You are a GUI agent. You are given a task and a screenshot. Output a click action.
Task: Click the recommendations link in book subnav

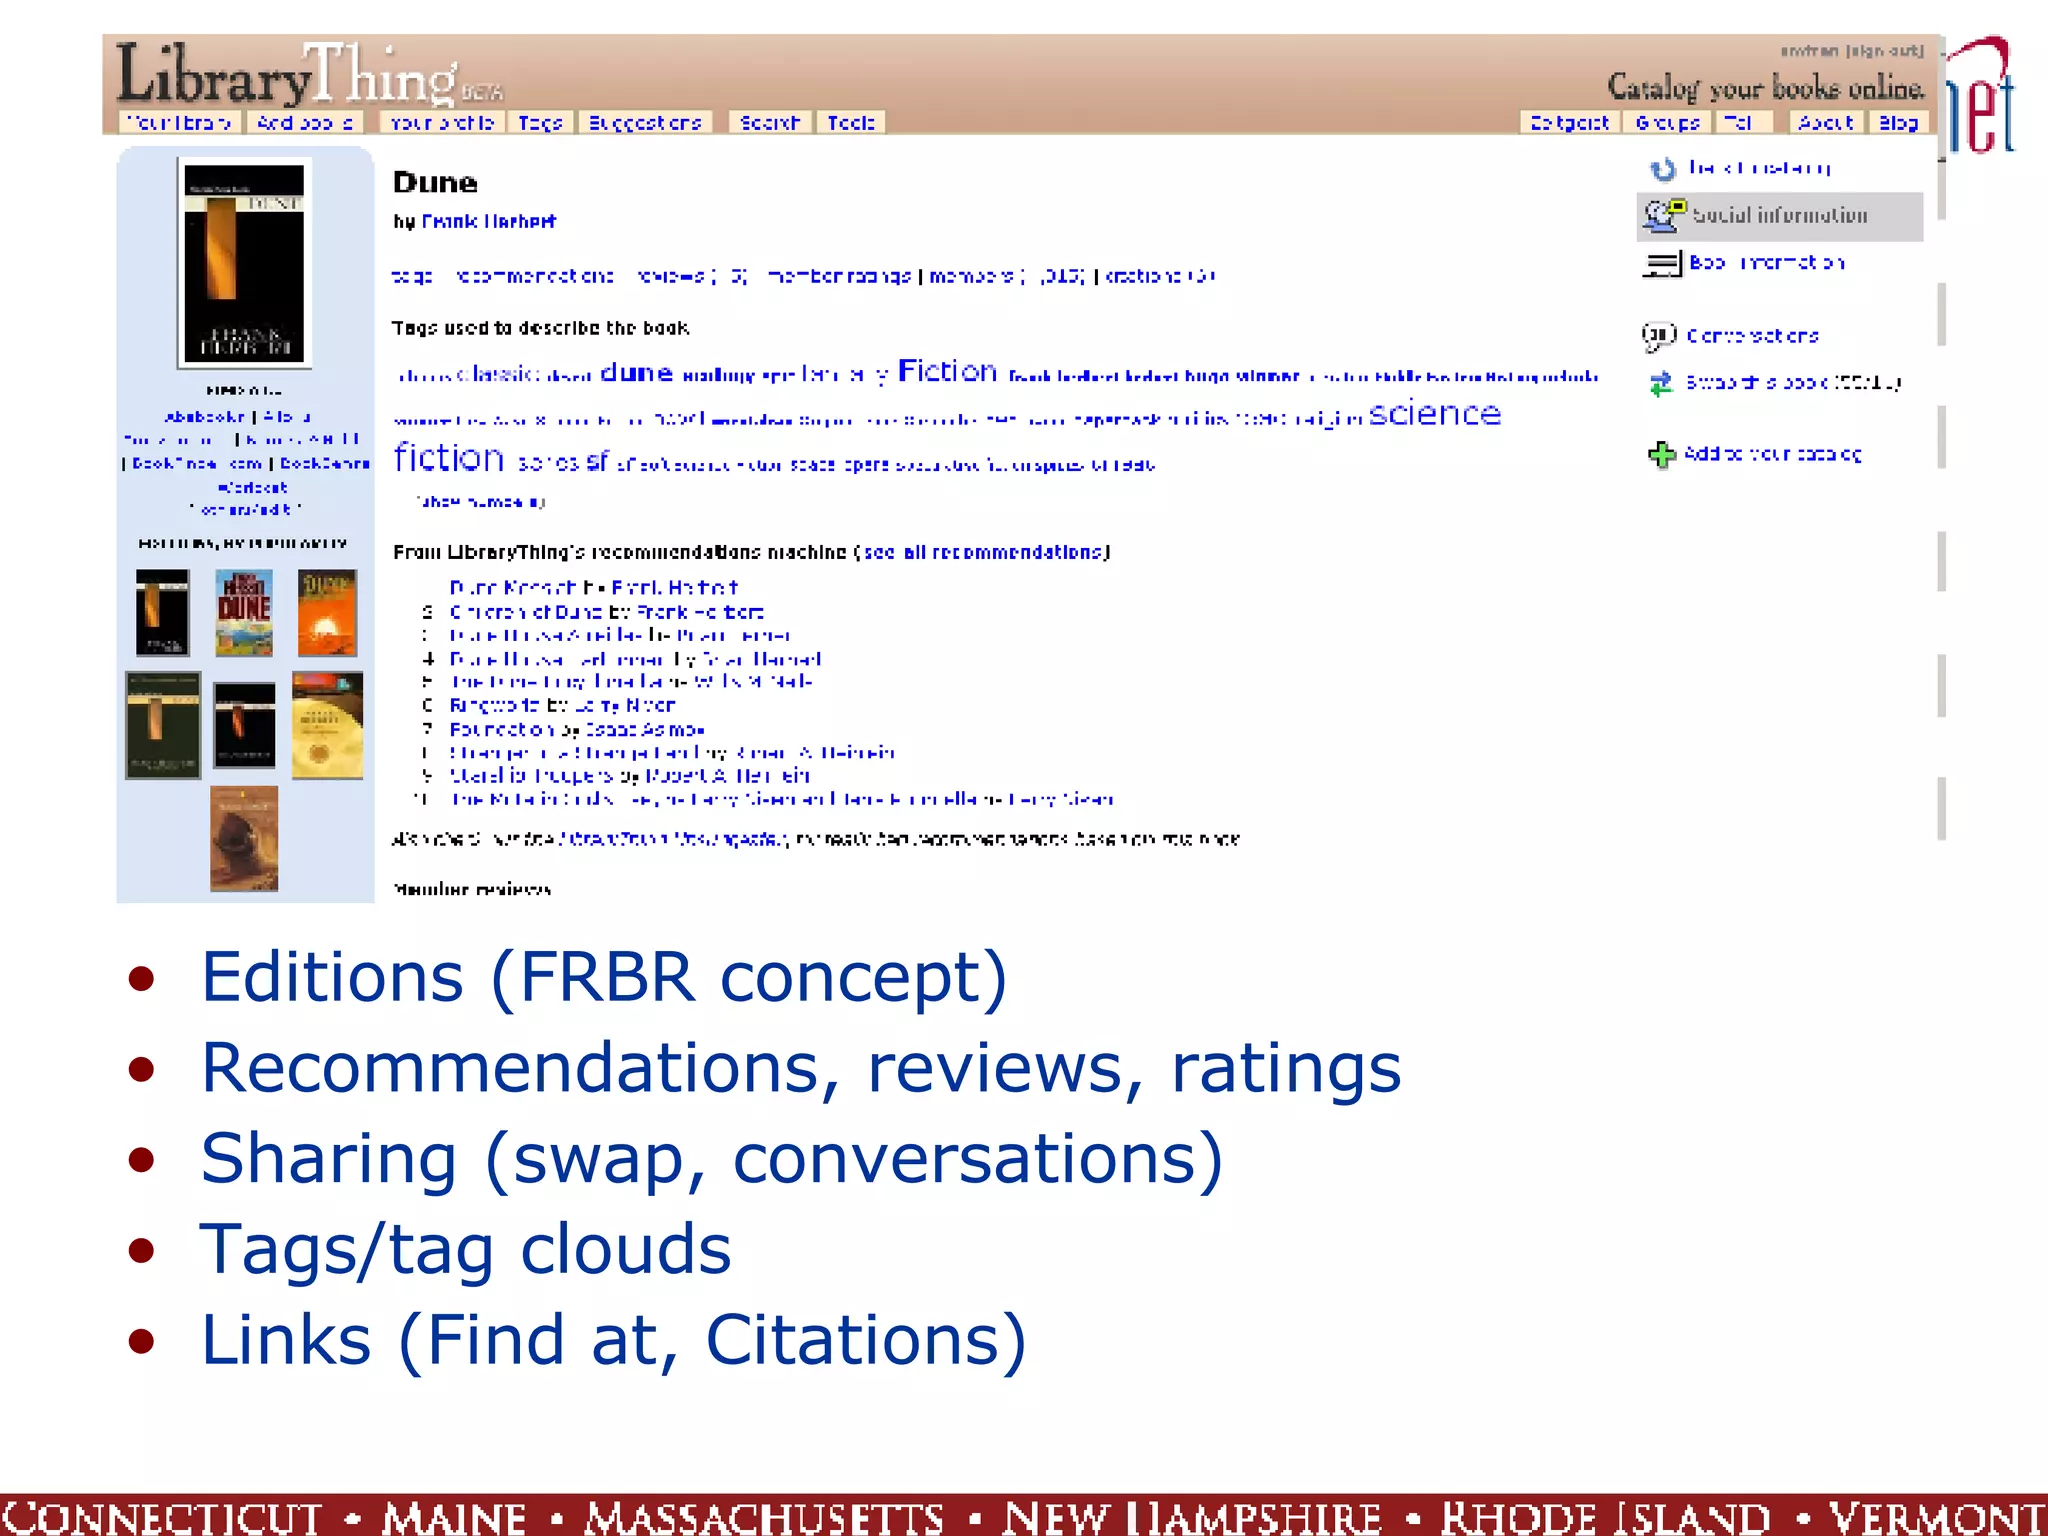click(535, 276)
